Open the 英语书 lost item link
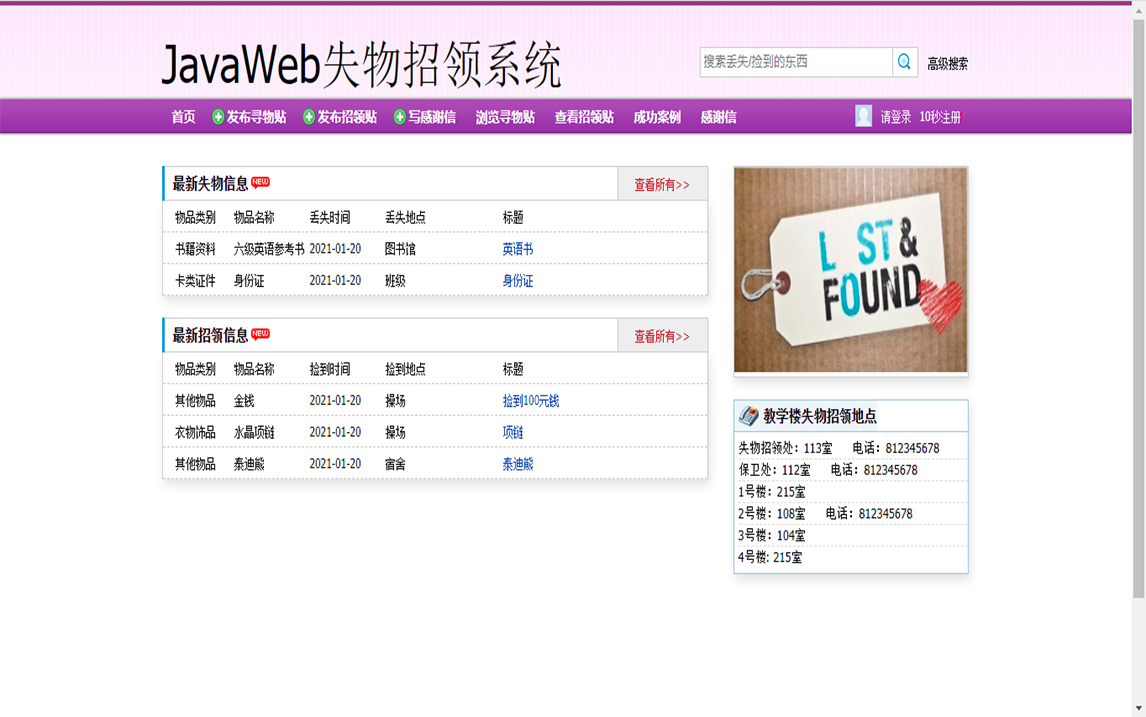The width and height of the screenshot is (1146, 717). coord(517,249)
